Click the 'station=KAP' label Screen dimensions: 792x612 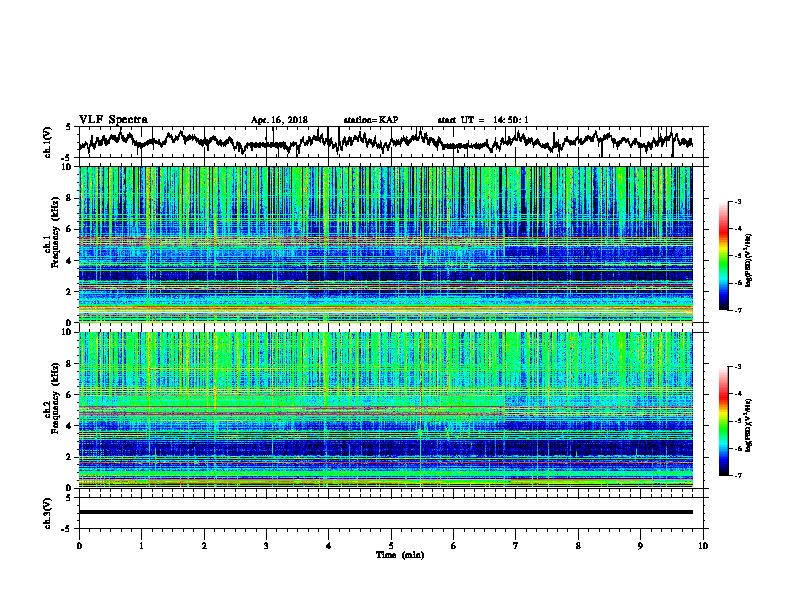(371, 120)
